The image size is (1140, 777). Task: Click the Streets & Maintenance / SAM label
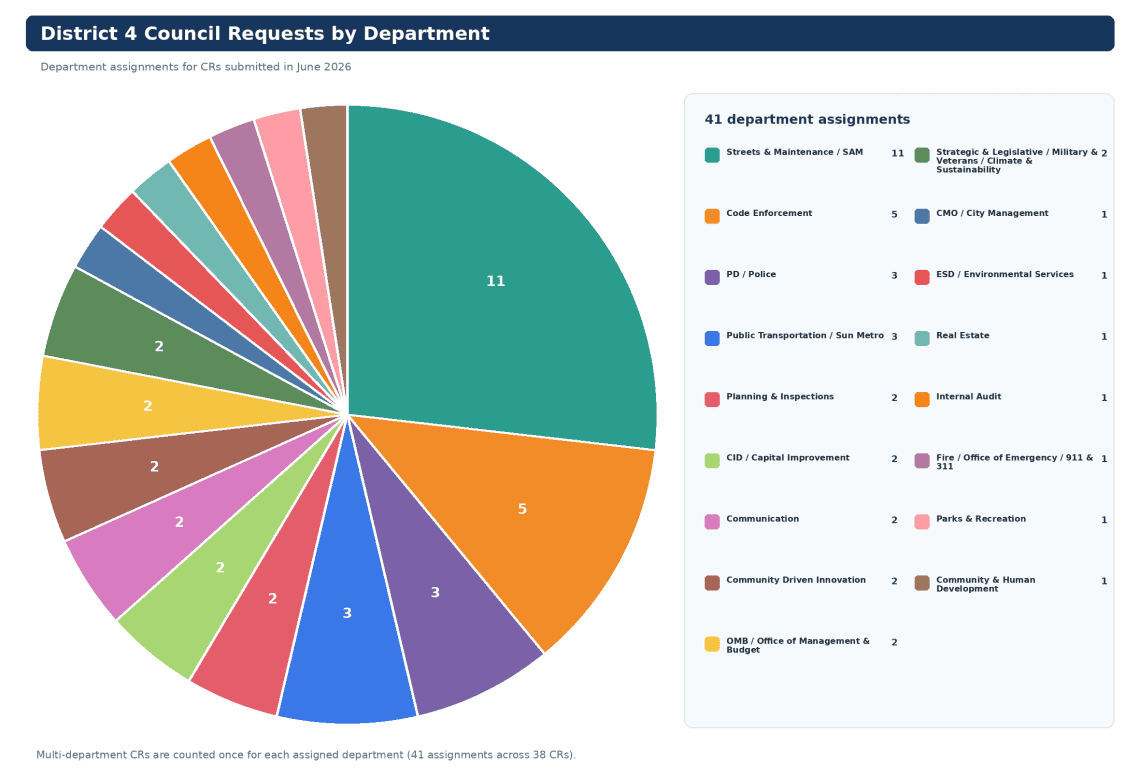pos(794,152)
